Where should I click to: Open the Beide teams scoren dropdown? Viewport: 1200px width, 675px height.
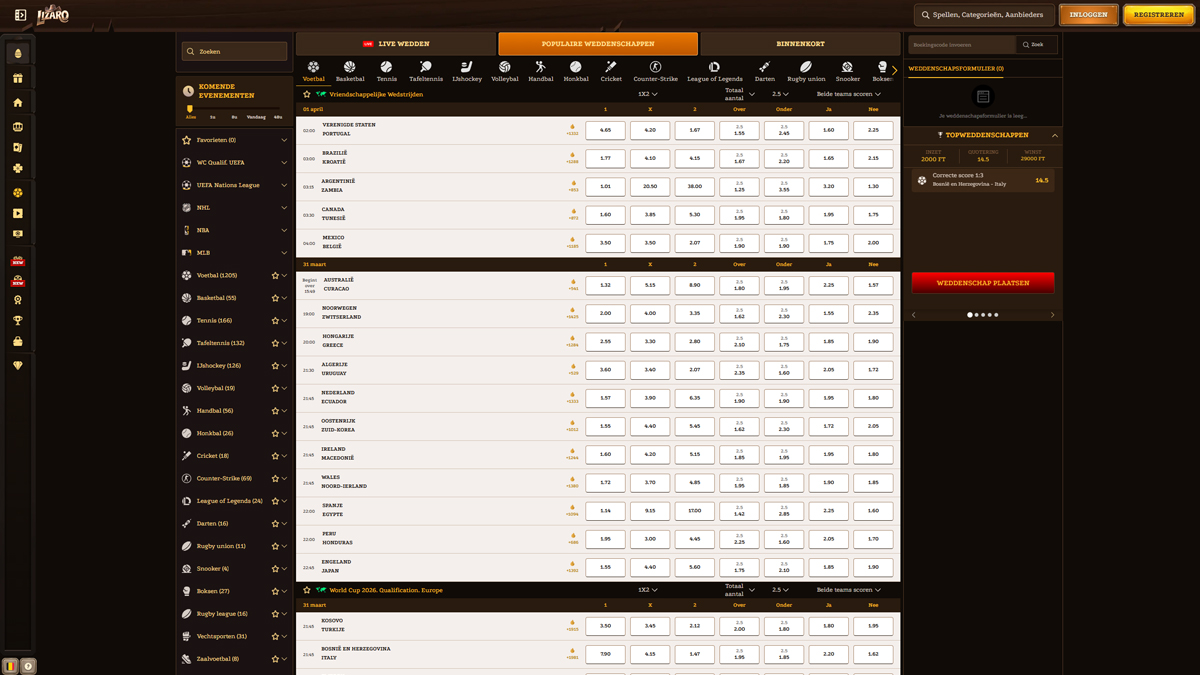click(849, 94)
